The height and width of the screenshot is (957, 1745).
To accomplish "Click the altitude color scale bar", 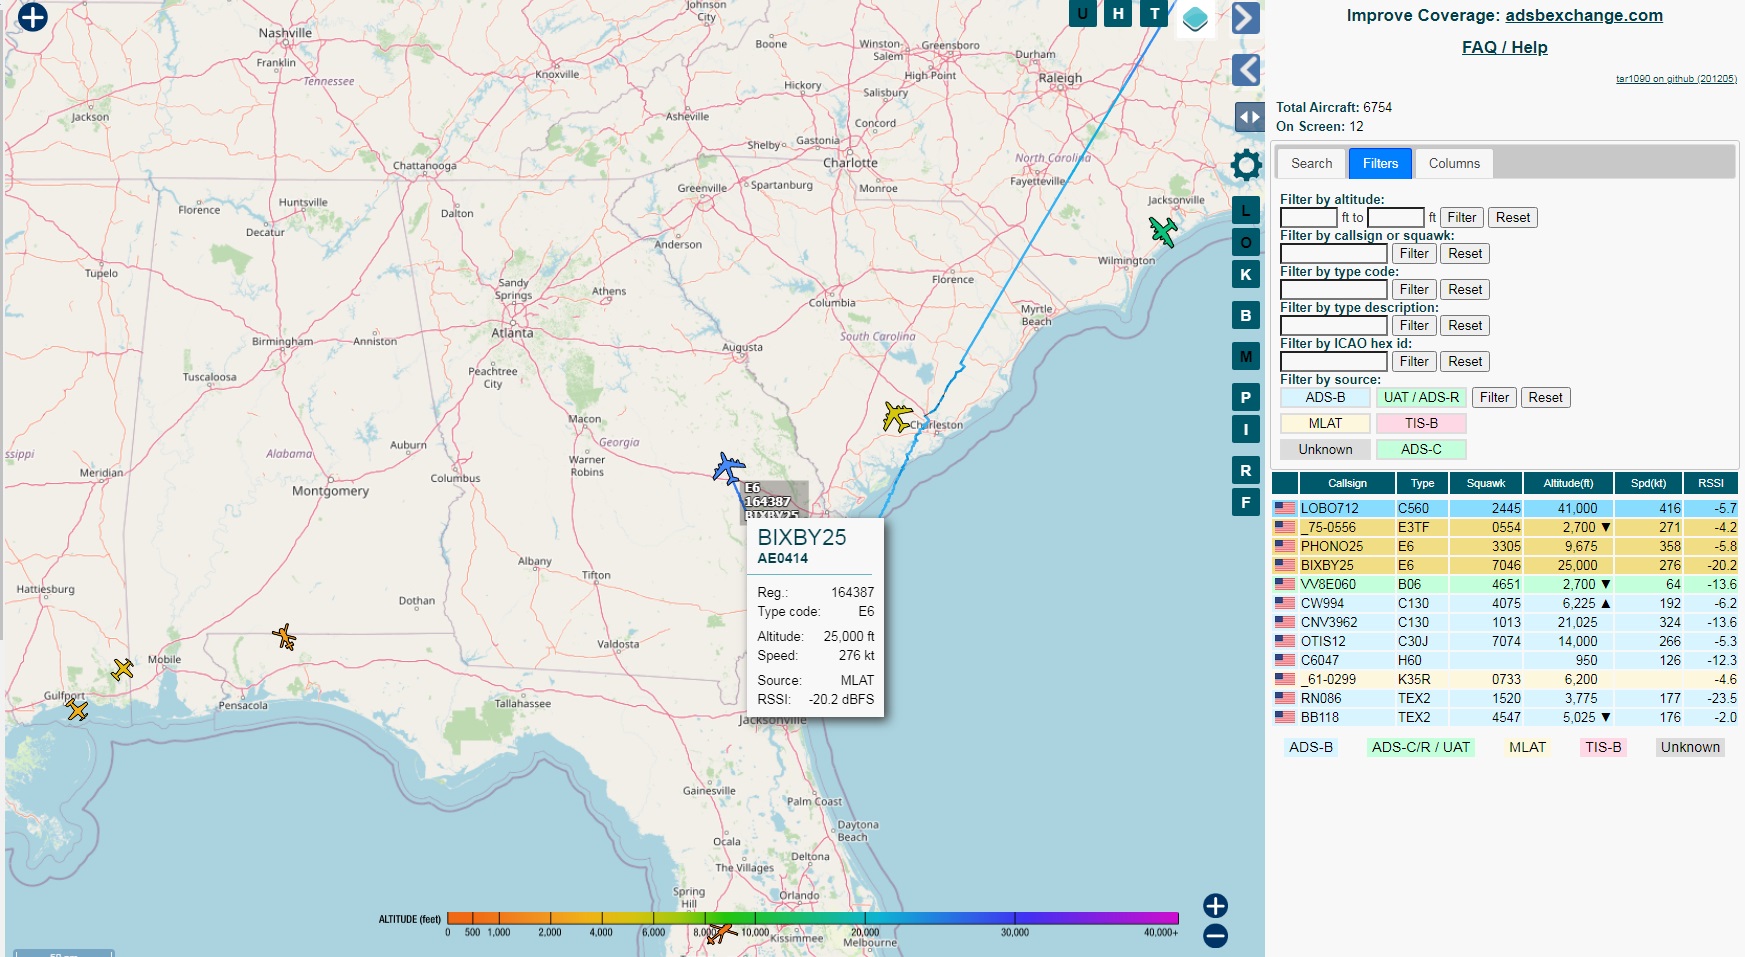I will 812,918.
